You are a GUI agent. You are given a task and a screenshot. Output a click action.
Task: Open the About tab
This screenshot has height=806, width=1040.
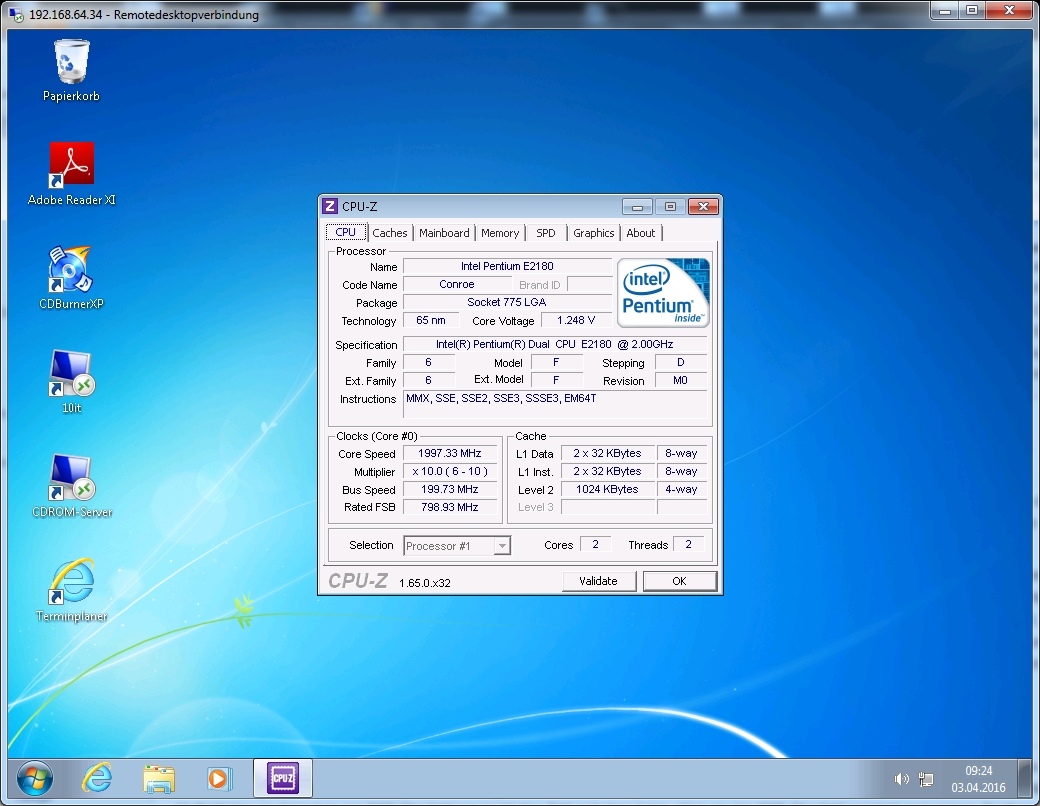pyautogui.click(x=641, y=233)
